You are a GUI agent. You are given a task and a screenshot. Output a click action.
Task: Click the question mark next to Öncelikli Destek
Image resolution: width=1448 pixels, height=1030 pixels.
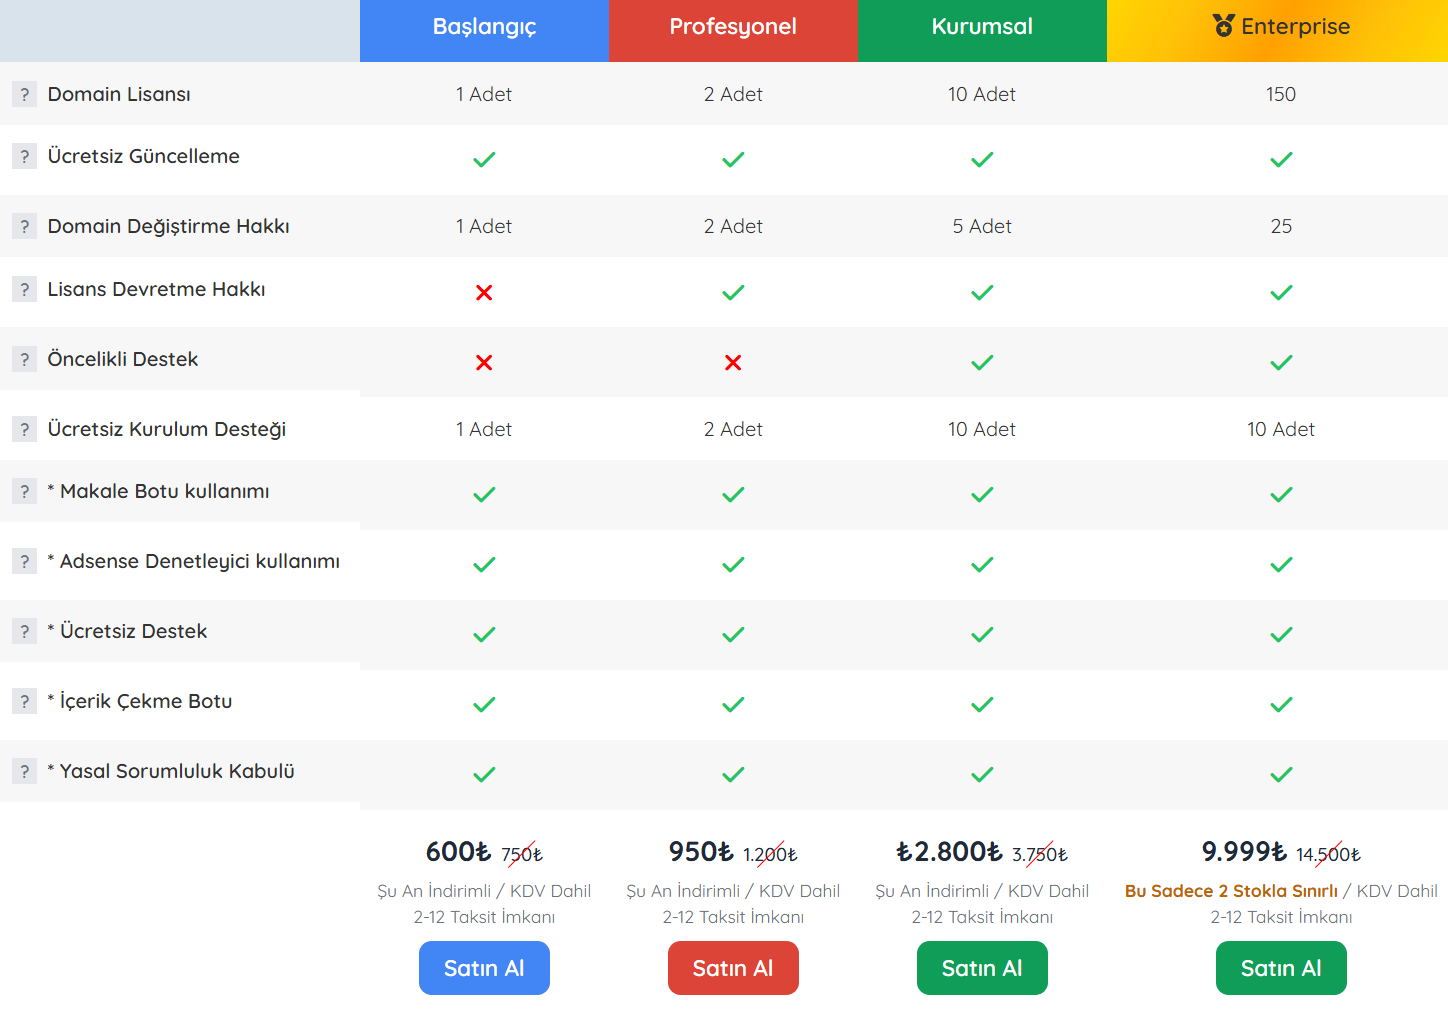[24, 359]
